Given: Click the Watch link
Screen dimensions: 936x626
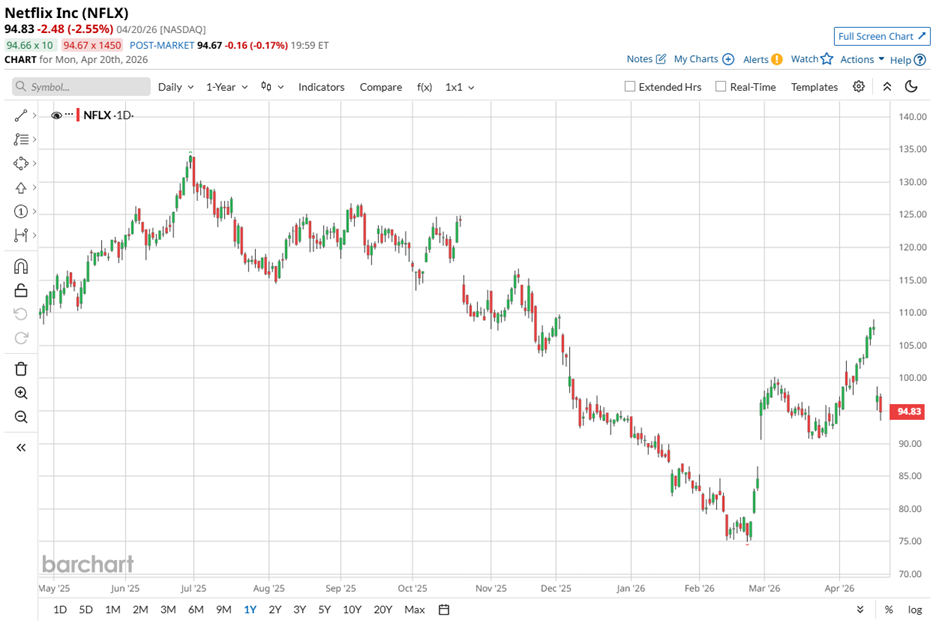Looking at the screenshot, I should pyautogui.click(x=805, y=59).
